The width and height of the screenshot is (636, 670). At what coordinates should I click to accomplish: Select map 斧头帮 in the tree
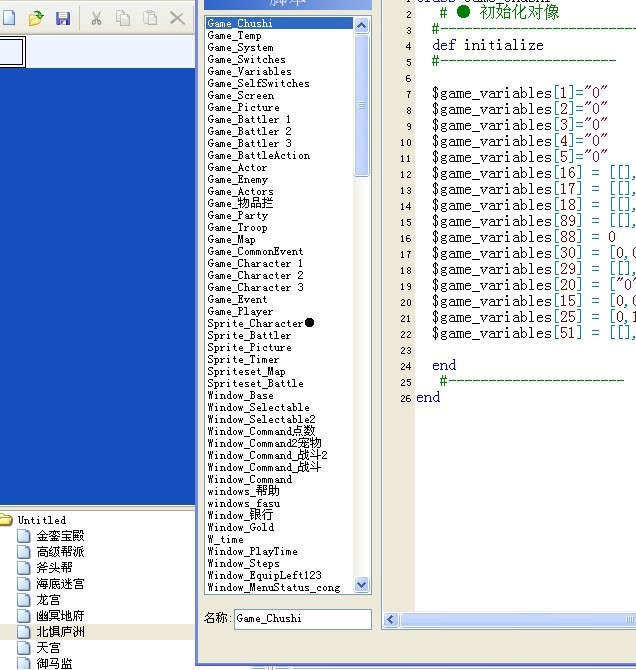tap(54, 567)
